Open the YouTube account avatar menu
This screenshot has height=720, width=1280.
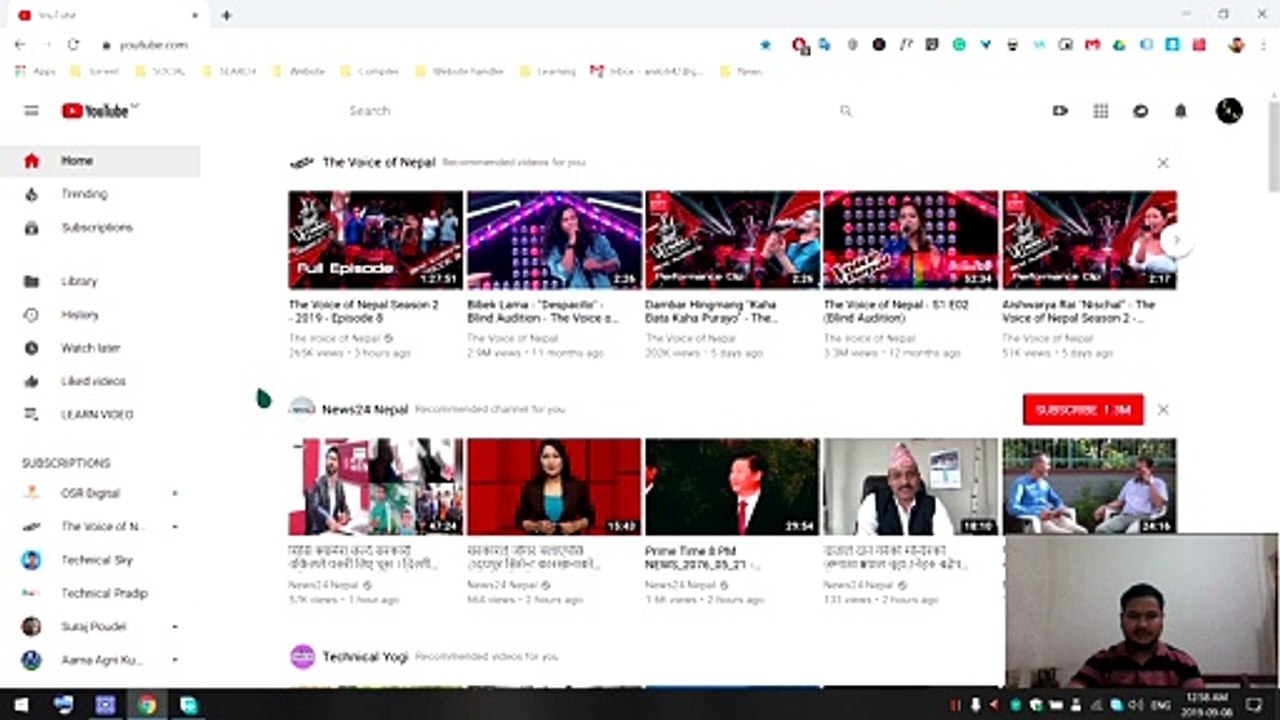[1229, 111]
